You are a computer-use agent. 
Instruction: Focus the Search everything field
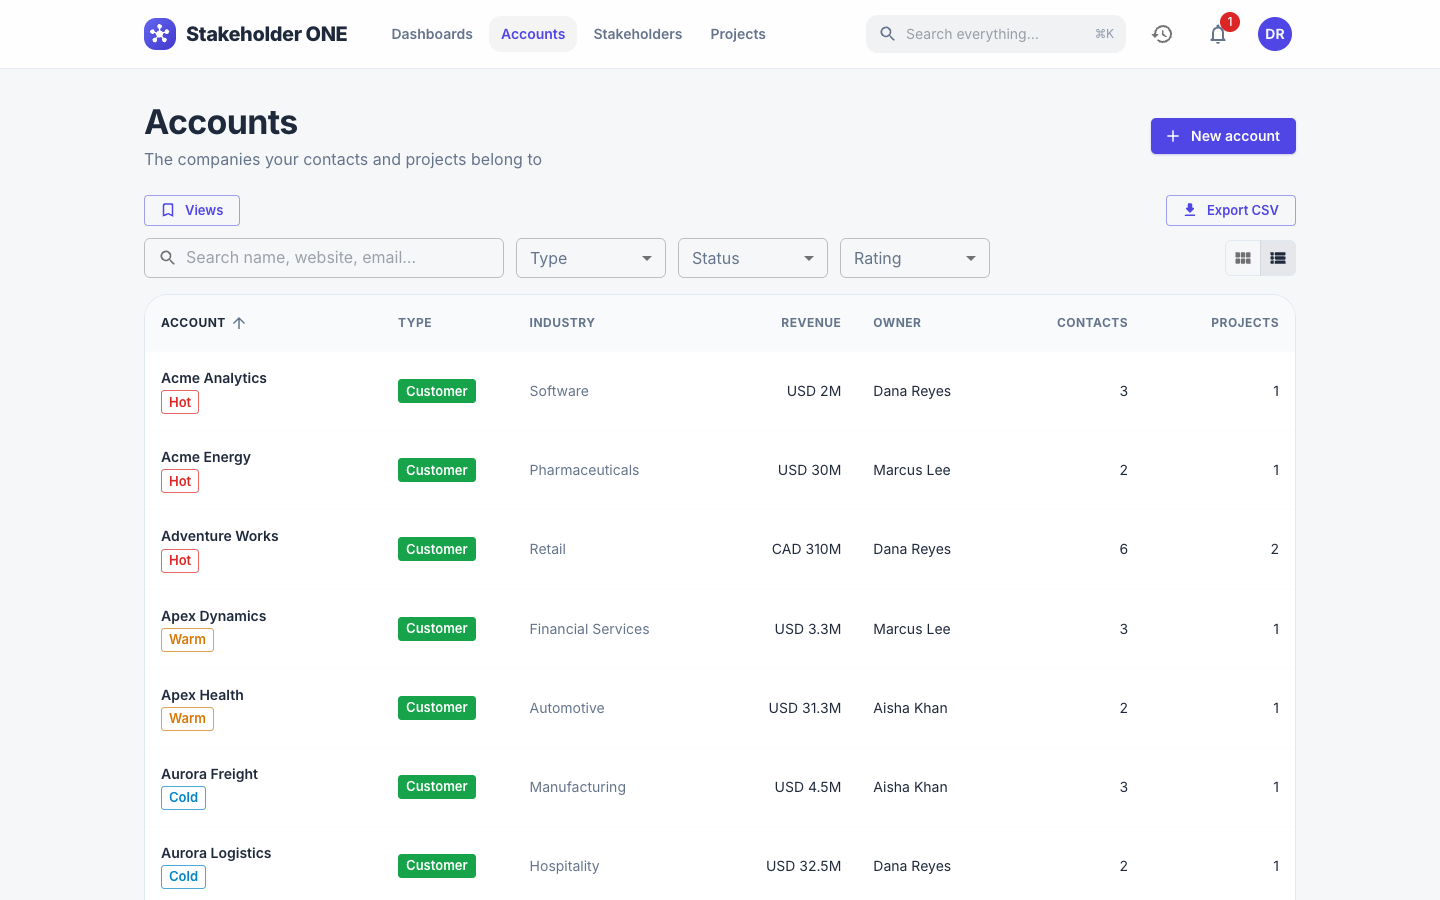[x=996, y=34]
